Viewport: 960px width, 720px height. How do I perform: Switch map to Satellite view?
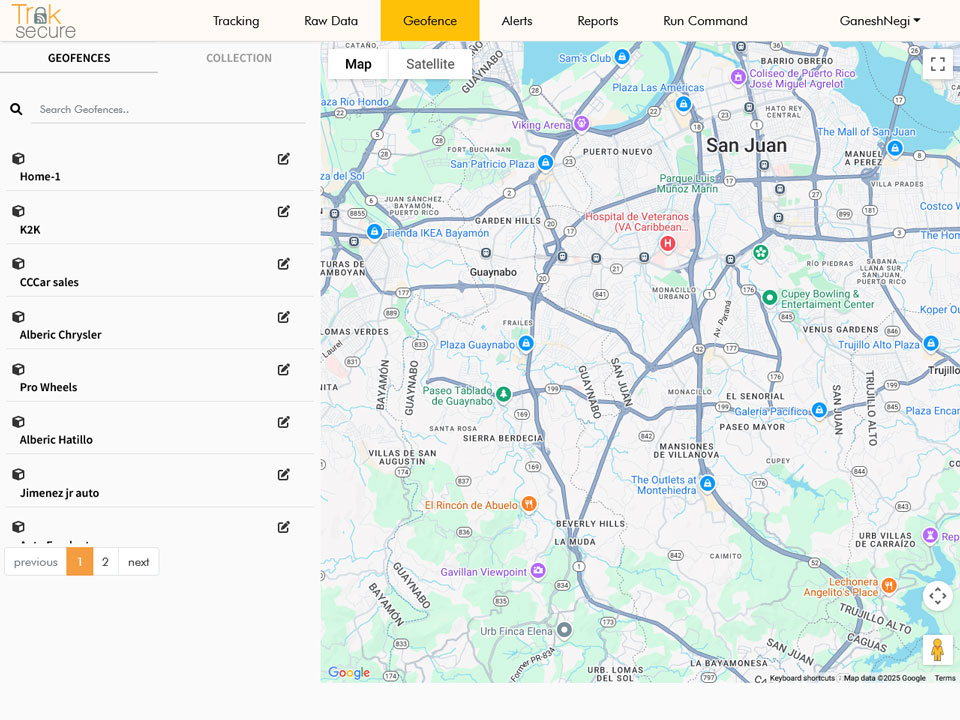[x=430, y=64]
